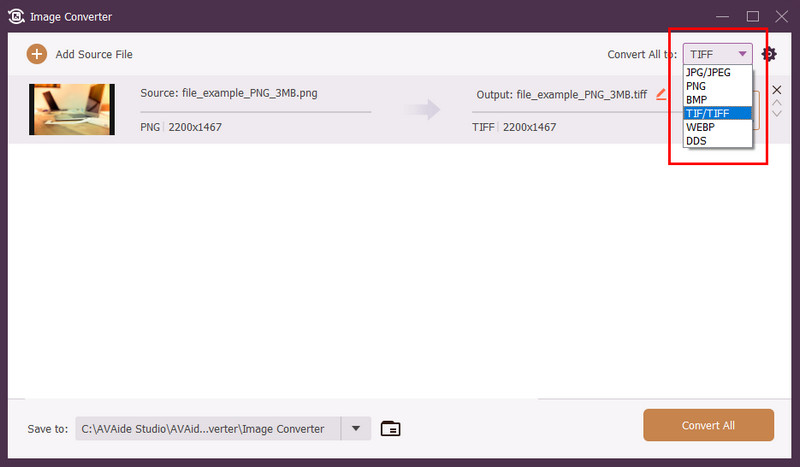This screenshot has width=800, height=467.
Task: Click the file_example_PNG_3MB thumbnail preview
Action: tap(70, 109)
